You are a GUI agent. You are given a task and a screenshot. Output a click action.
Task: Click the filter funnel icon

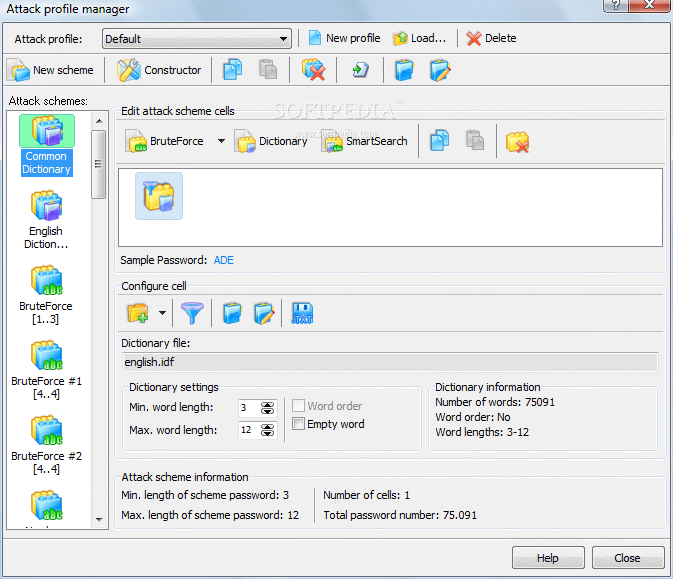coord(192,313)
